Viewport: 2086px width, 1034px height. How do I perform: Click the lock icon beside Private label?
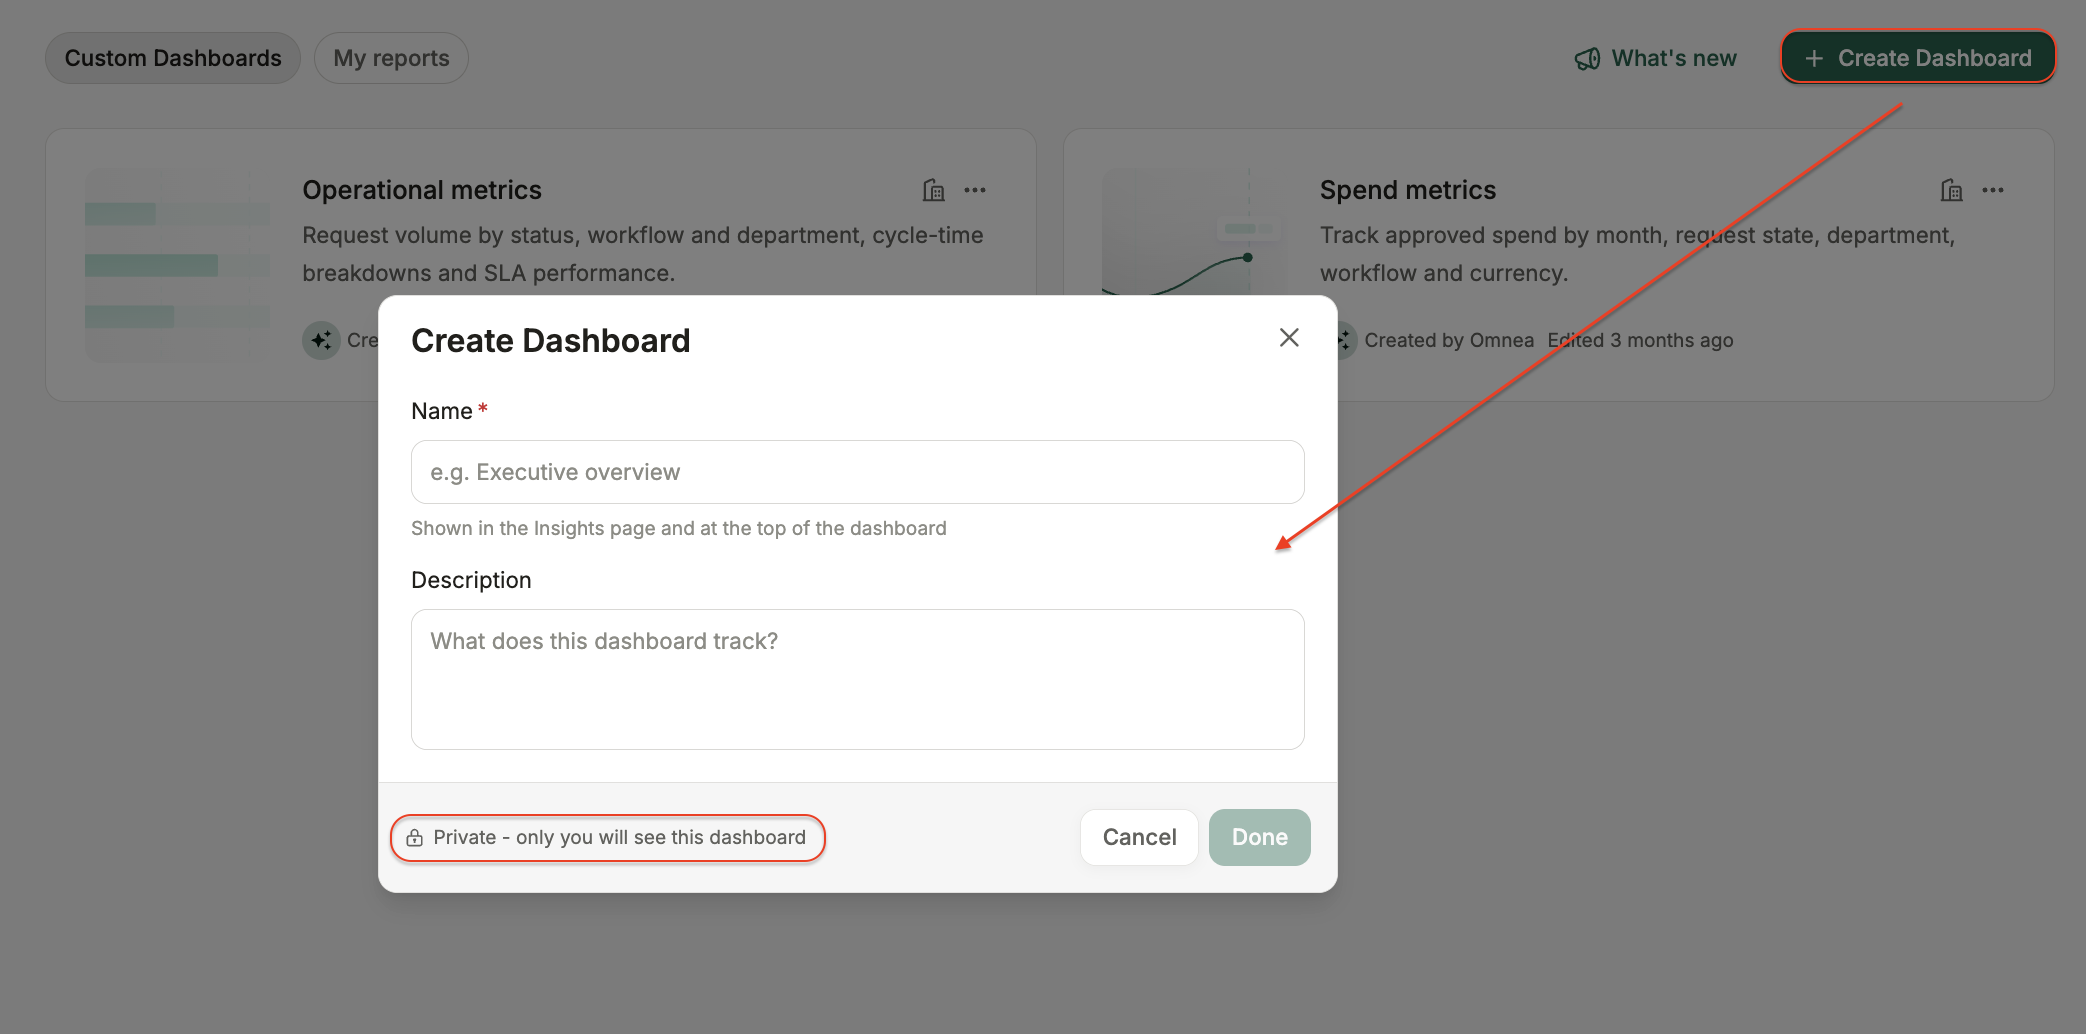click(x=415, y=838)
